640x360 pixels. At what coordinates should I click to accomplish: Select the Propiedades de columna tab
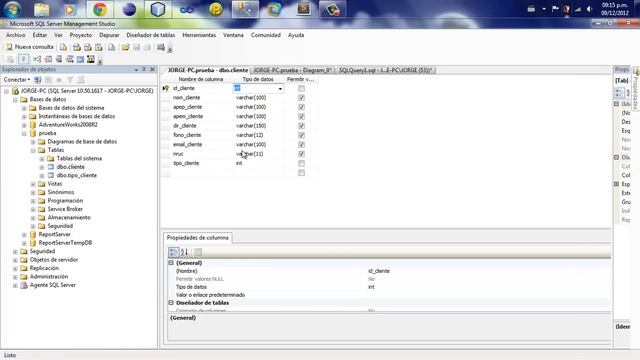coord(198,238)
